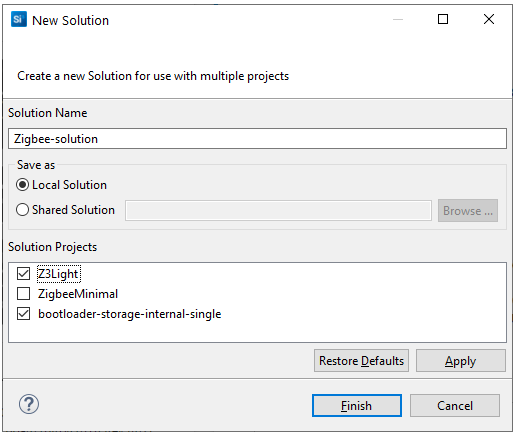Select the Z3Light project label

59,274
